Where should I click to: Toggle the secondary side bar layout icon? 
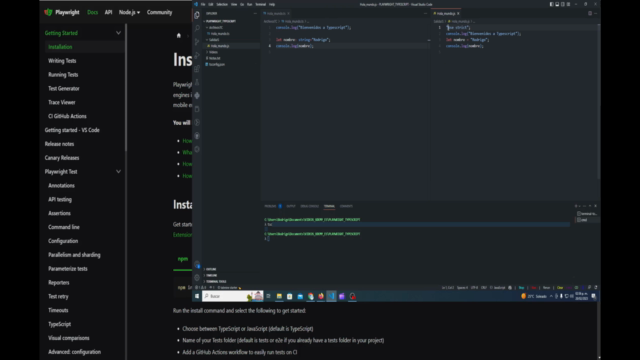pos(562,4)
